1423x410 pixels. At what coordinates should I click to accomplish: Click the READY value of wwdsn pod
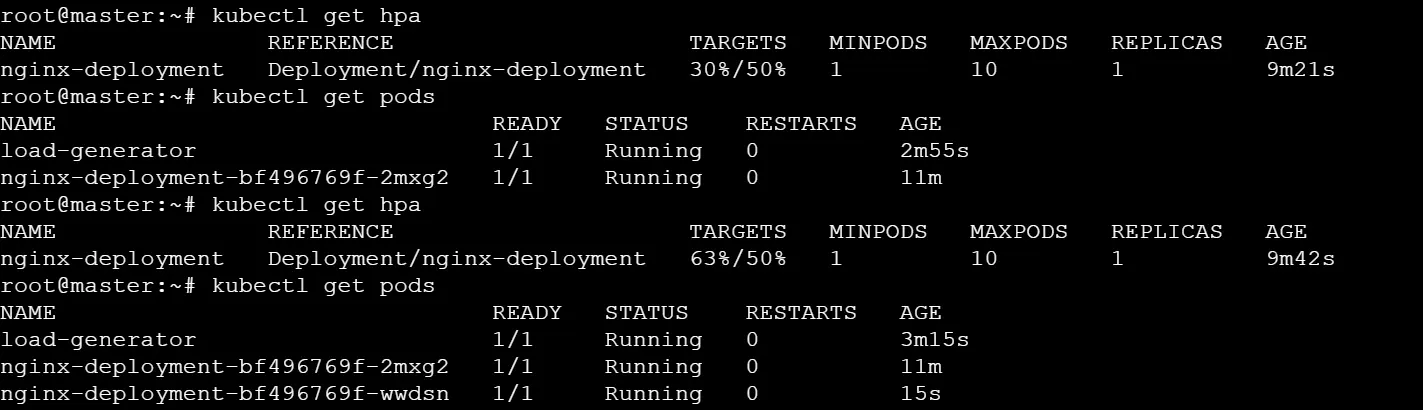point(513,394)
